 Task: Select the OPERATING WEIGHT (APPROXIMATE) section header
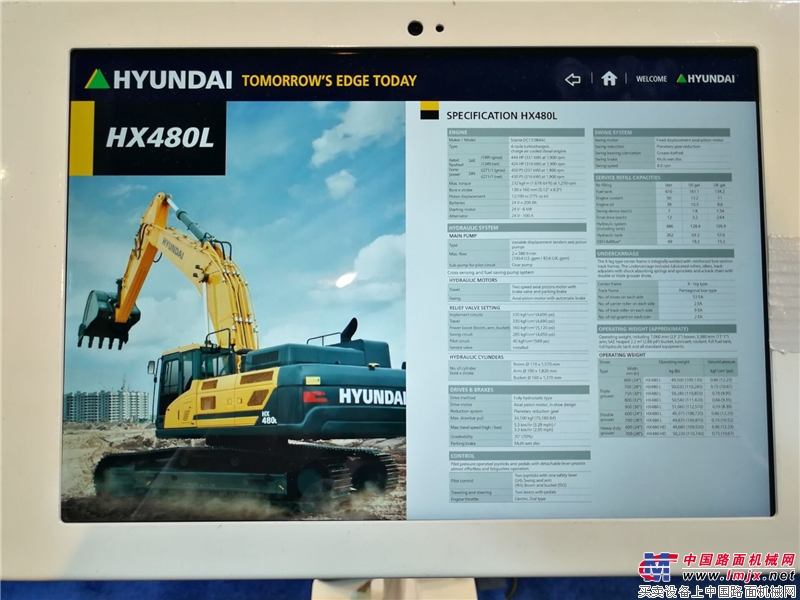tap(667, 329)
